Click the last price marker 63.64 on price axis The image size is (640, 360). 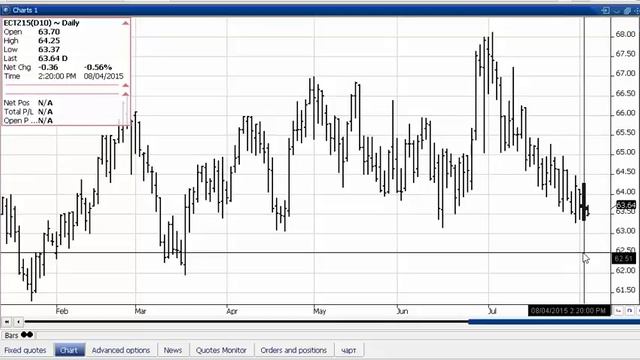coord(626,205)
